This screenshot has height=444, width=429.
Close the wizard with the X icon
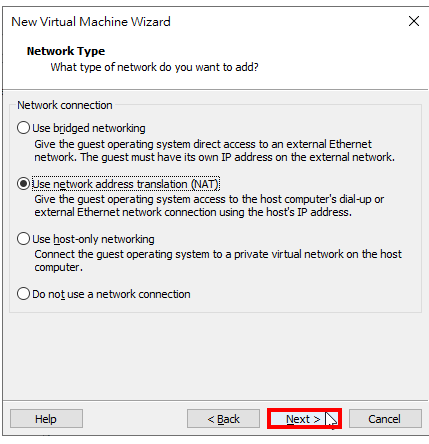point(414,21)
